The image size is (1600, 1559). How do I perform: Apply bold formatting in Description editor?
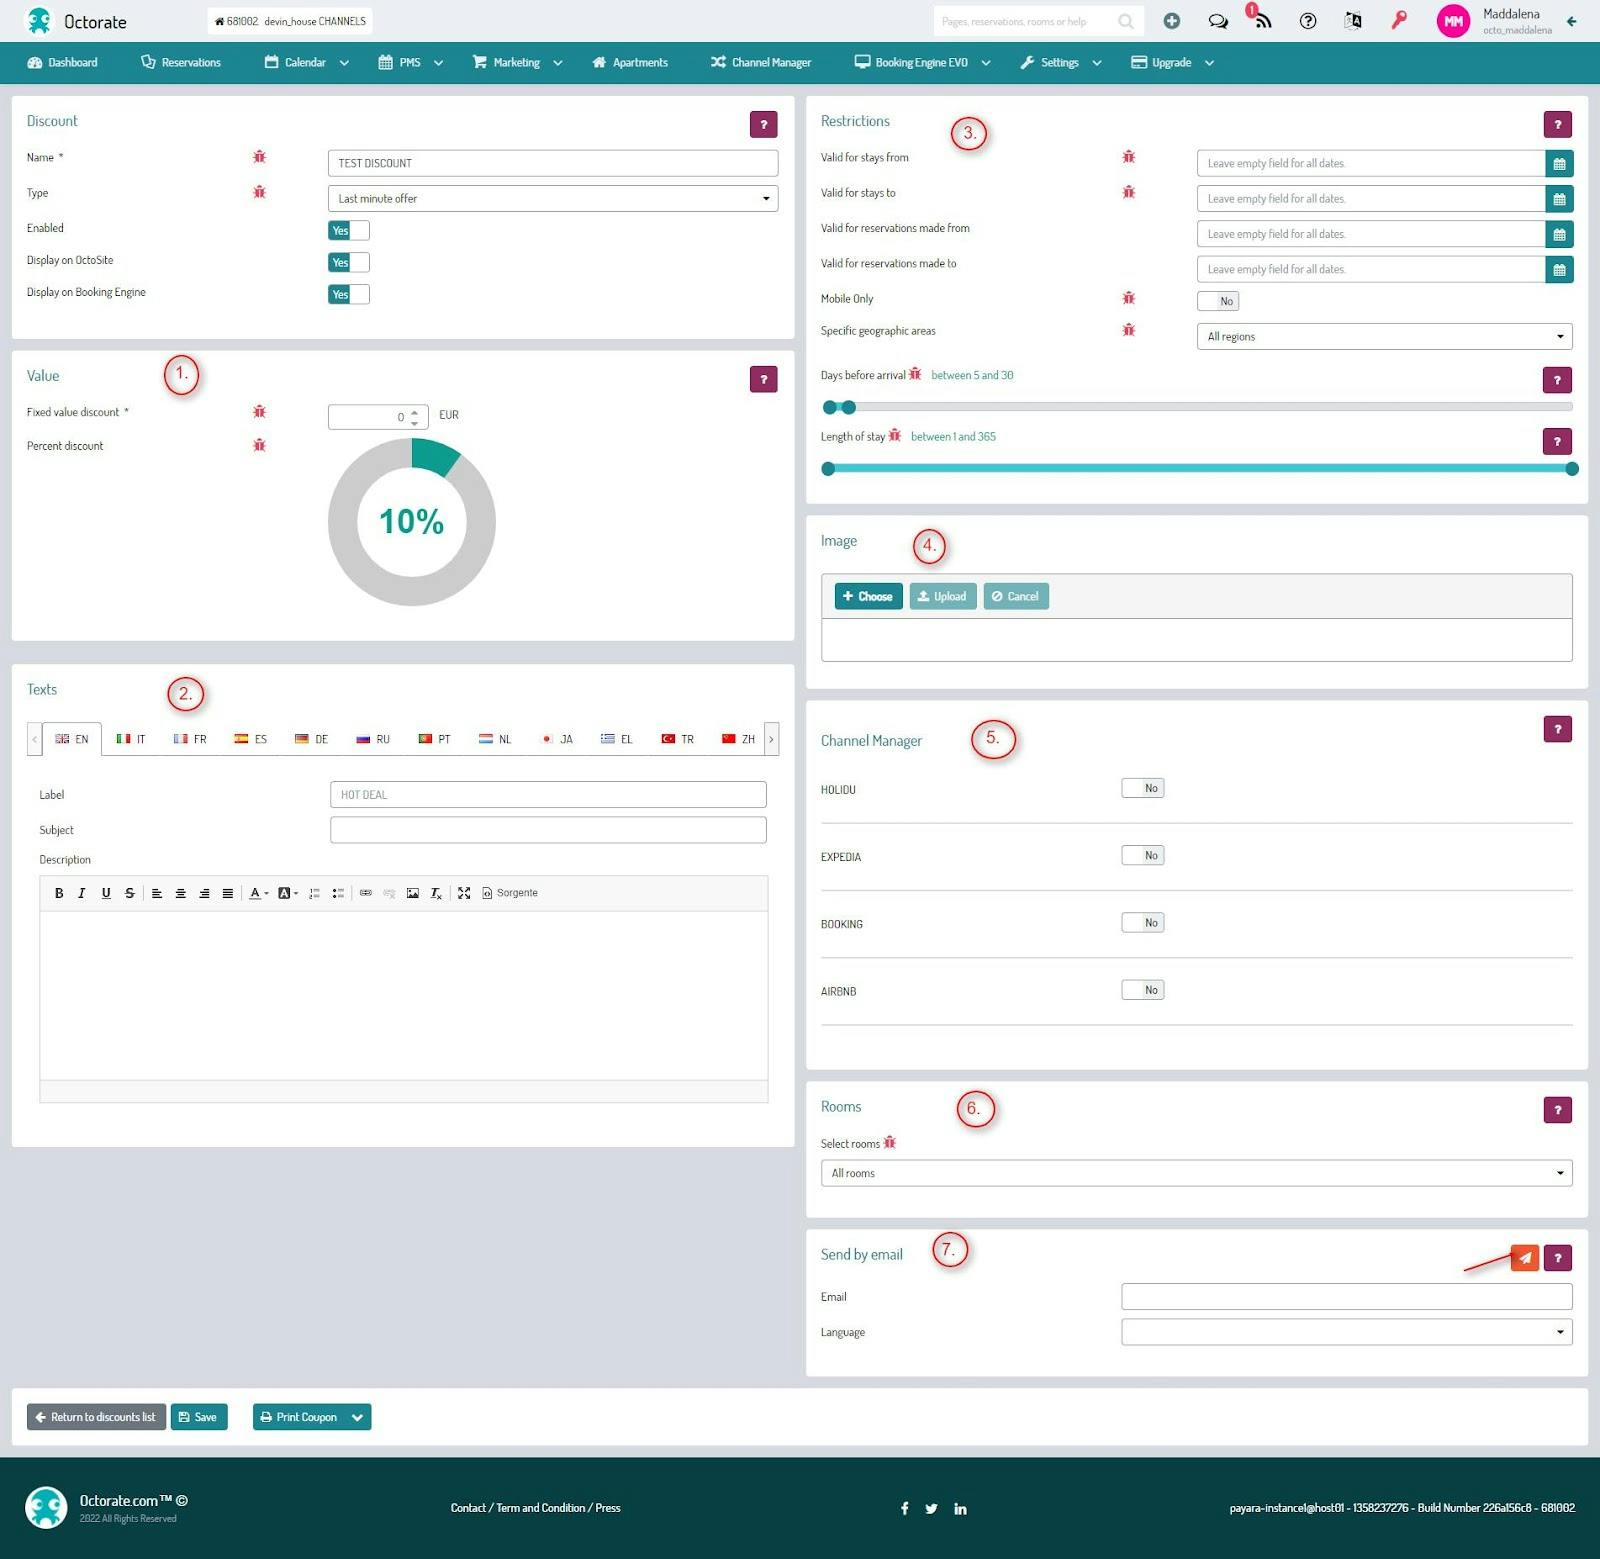click(x=59, y=893)
